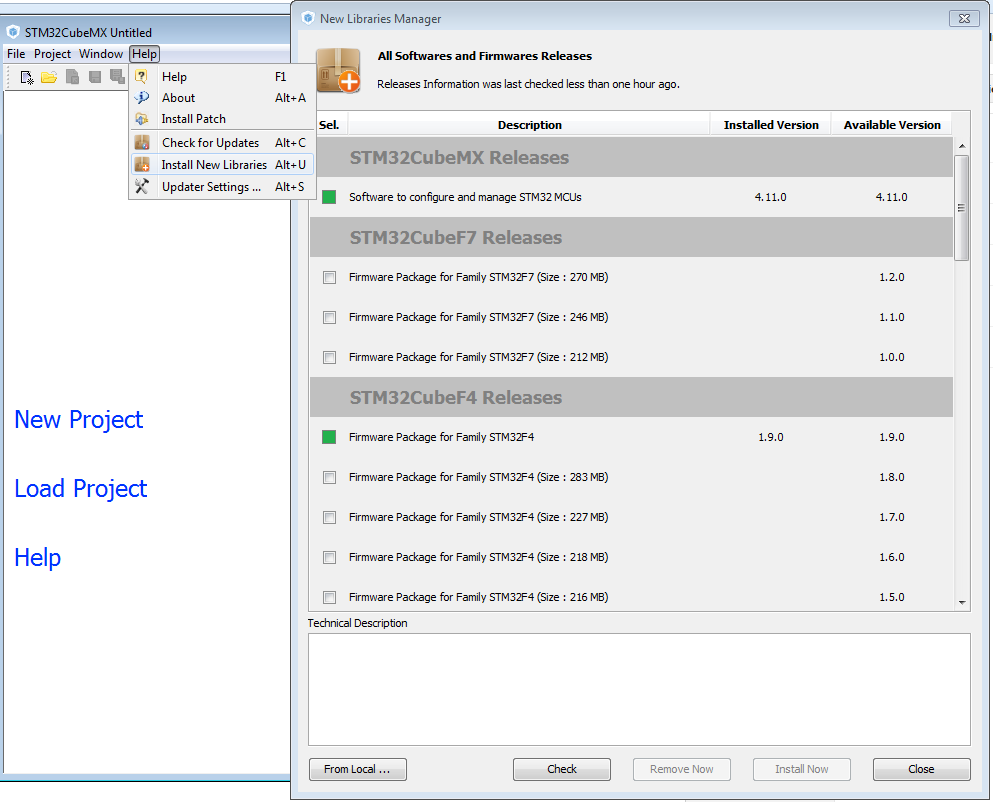Click the New Libraries Manager title icon
The image size is (993, 802).
[x=308, y=18]
